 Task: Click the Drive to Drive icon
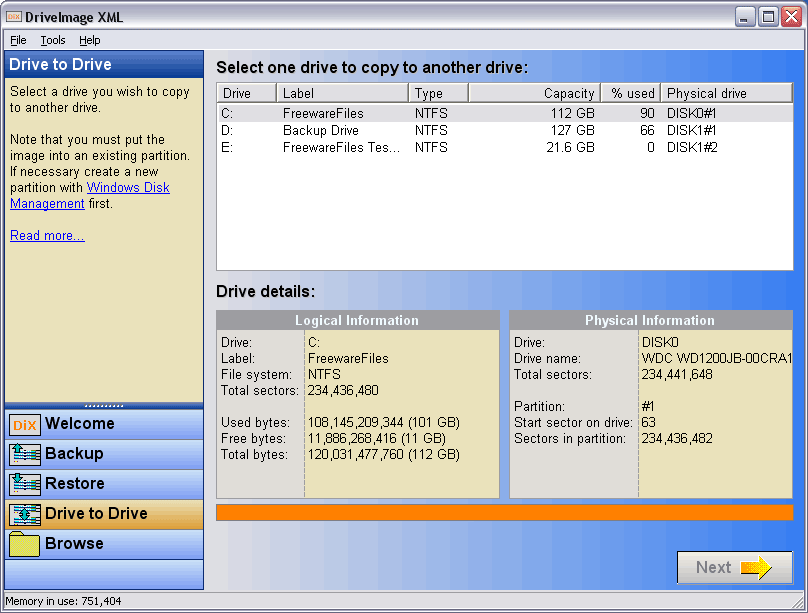[25, 514]
